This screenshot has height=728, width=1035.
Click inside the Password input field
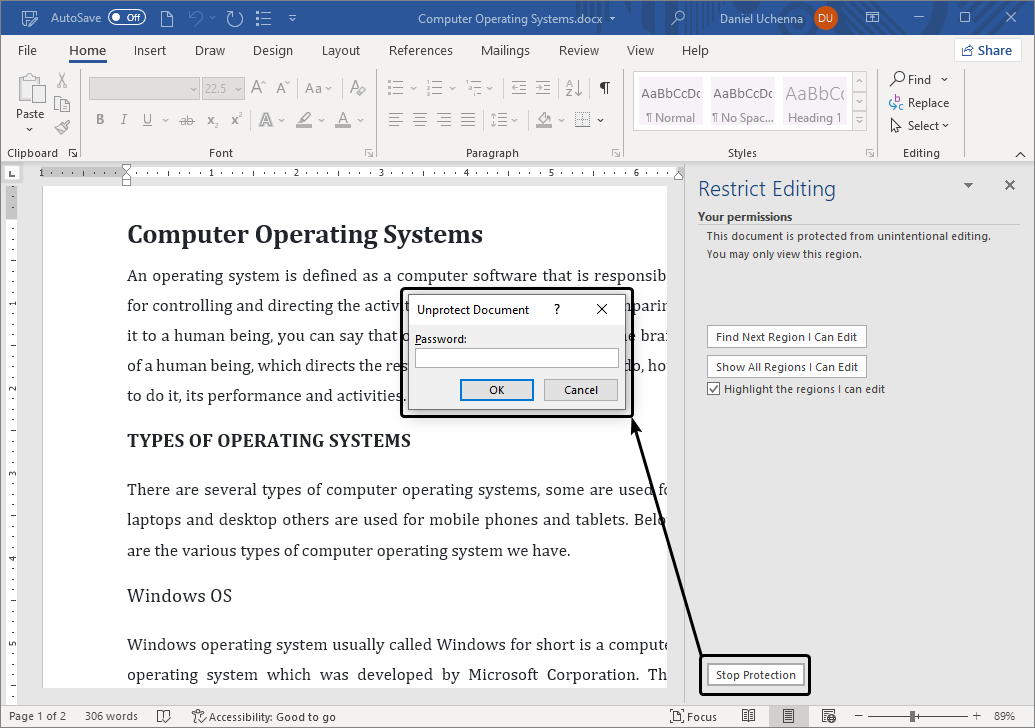pyautogui.click(x=516, y=358)
